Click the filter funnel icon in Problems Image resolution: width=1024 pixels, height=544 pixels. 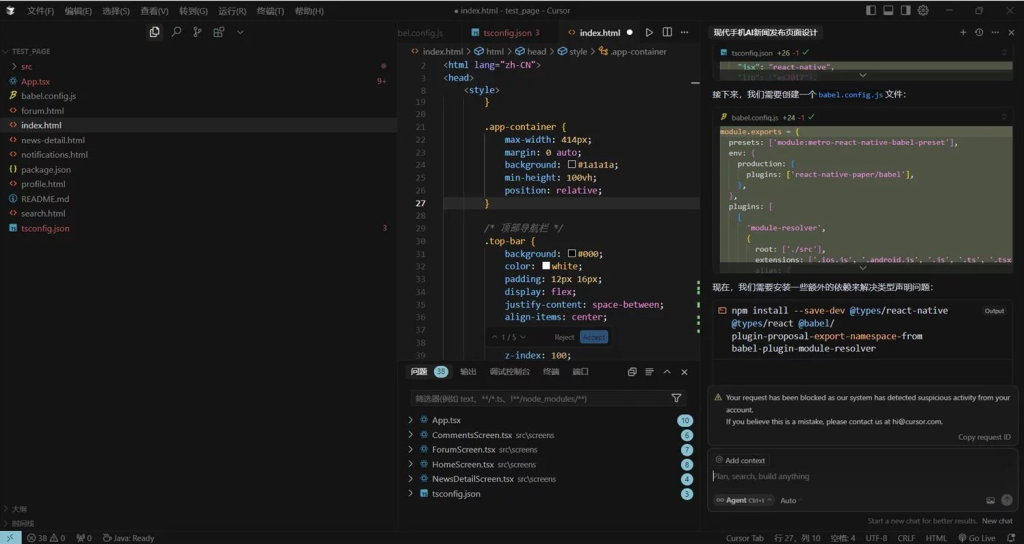(x=676, y=398)
